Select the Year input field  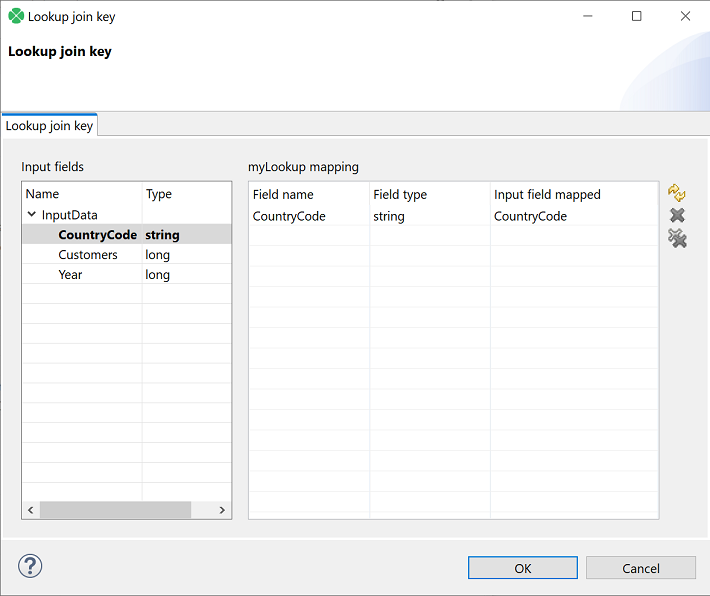click(70, 275)
